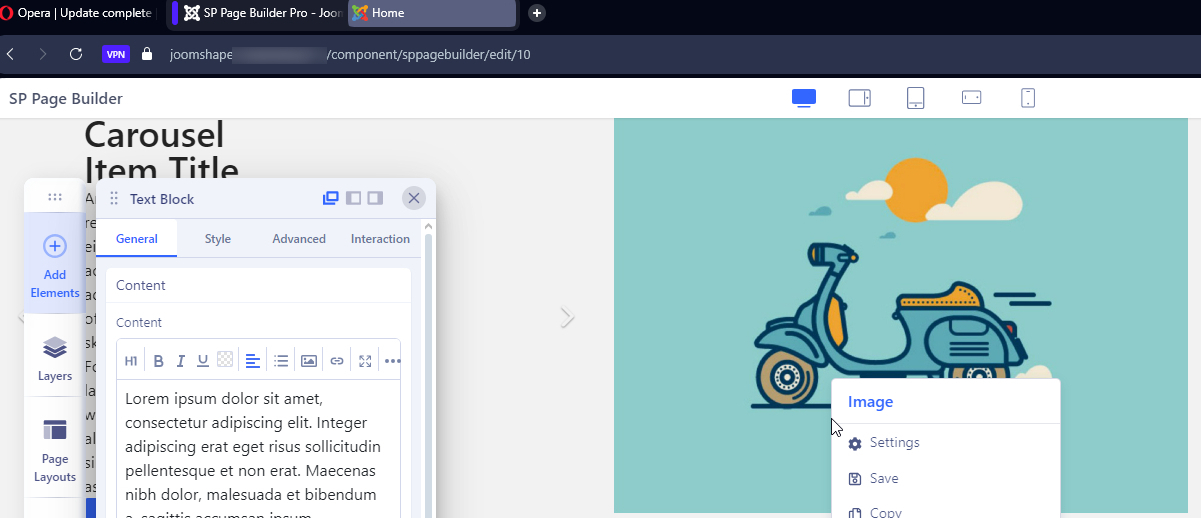The width and height of the screenshot is (1201, 518).
Task: Click Save in the Image menu
Action: [x=883, y=479]
